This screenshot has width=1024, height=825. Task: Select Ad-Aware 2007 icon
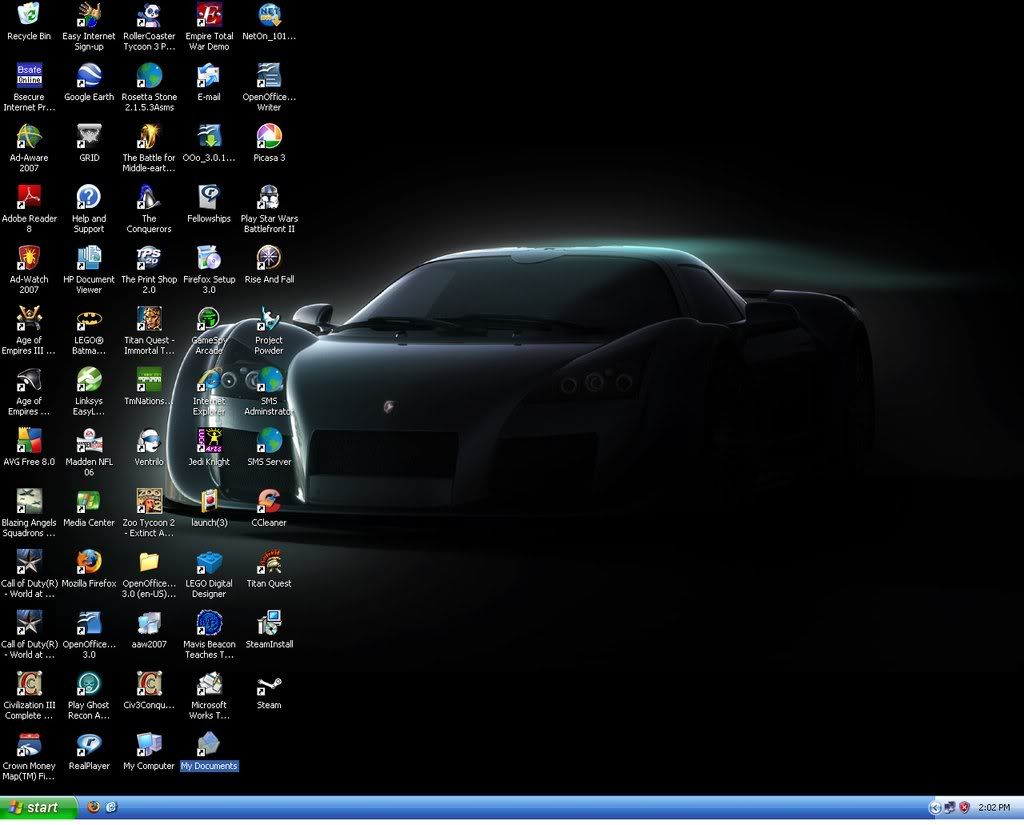[x=29, y=137]
